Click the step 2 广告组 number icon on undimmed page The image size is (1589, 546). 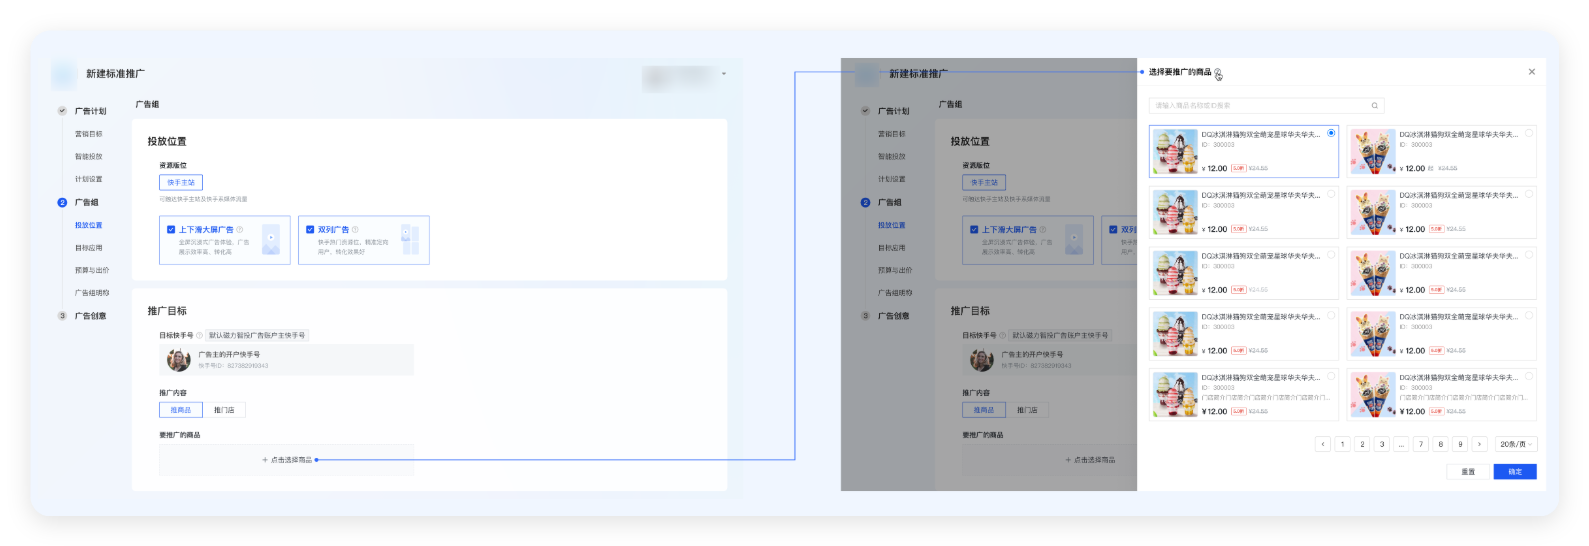coord(62,202)
